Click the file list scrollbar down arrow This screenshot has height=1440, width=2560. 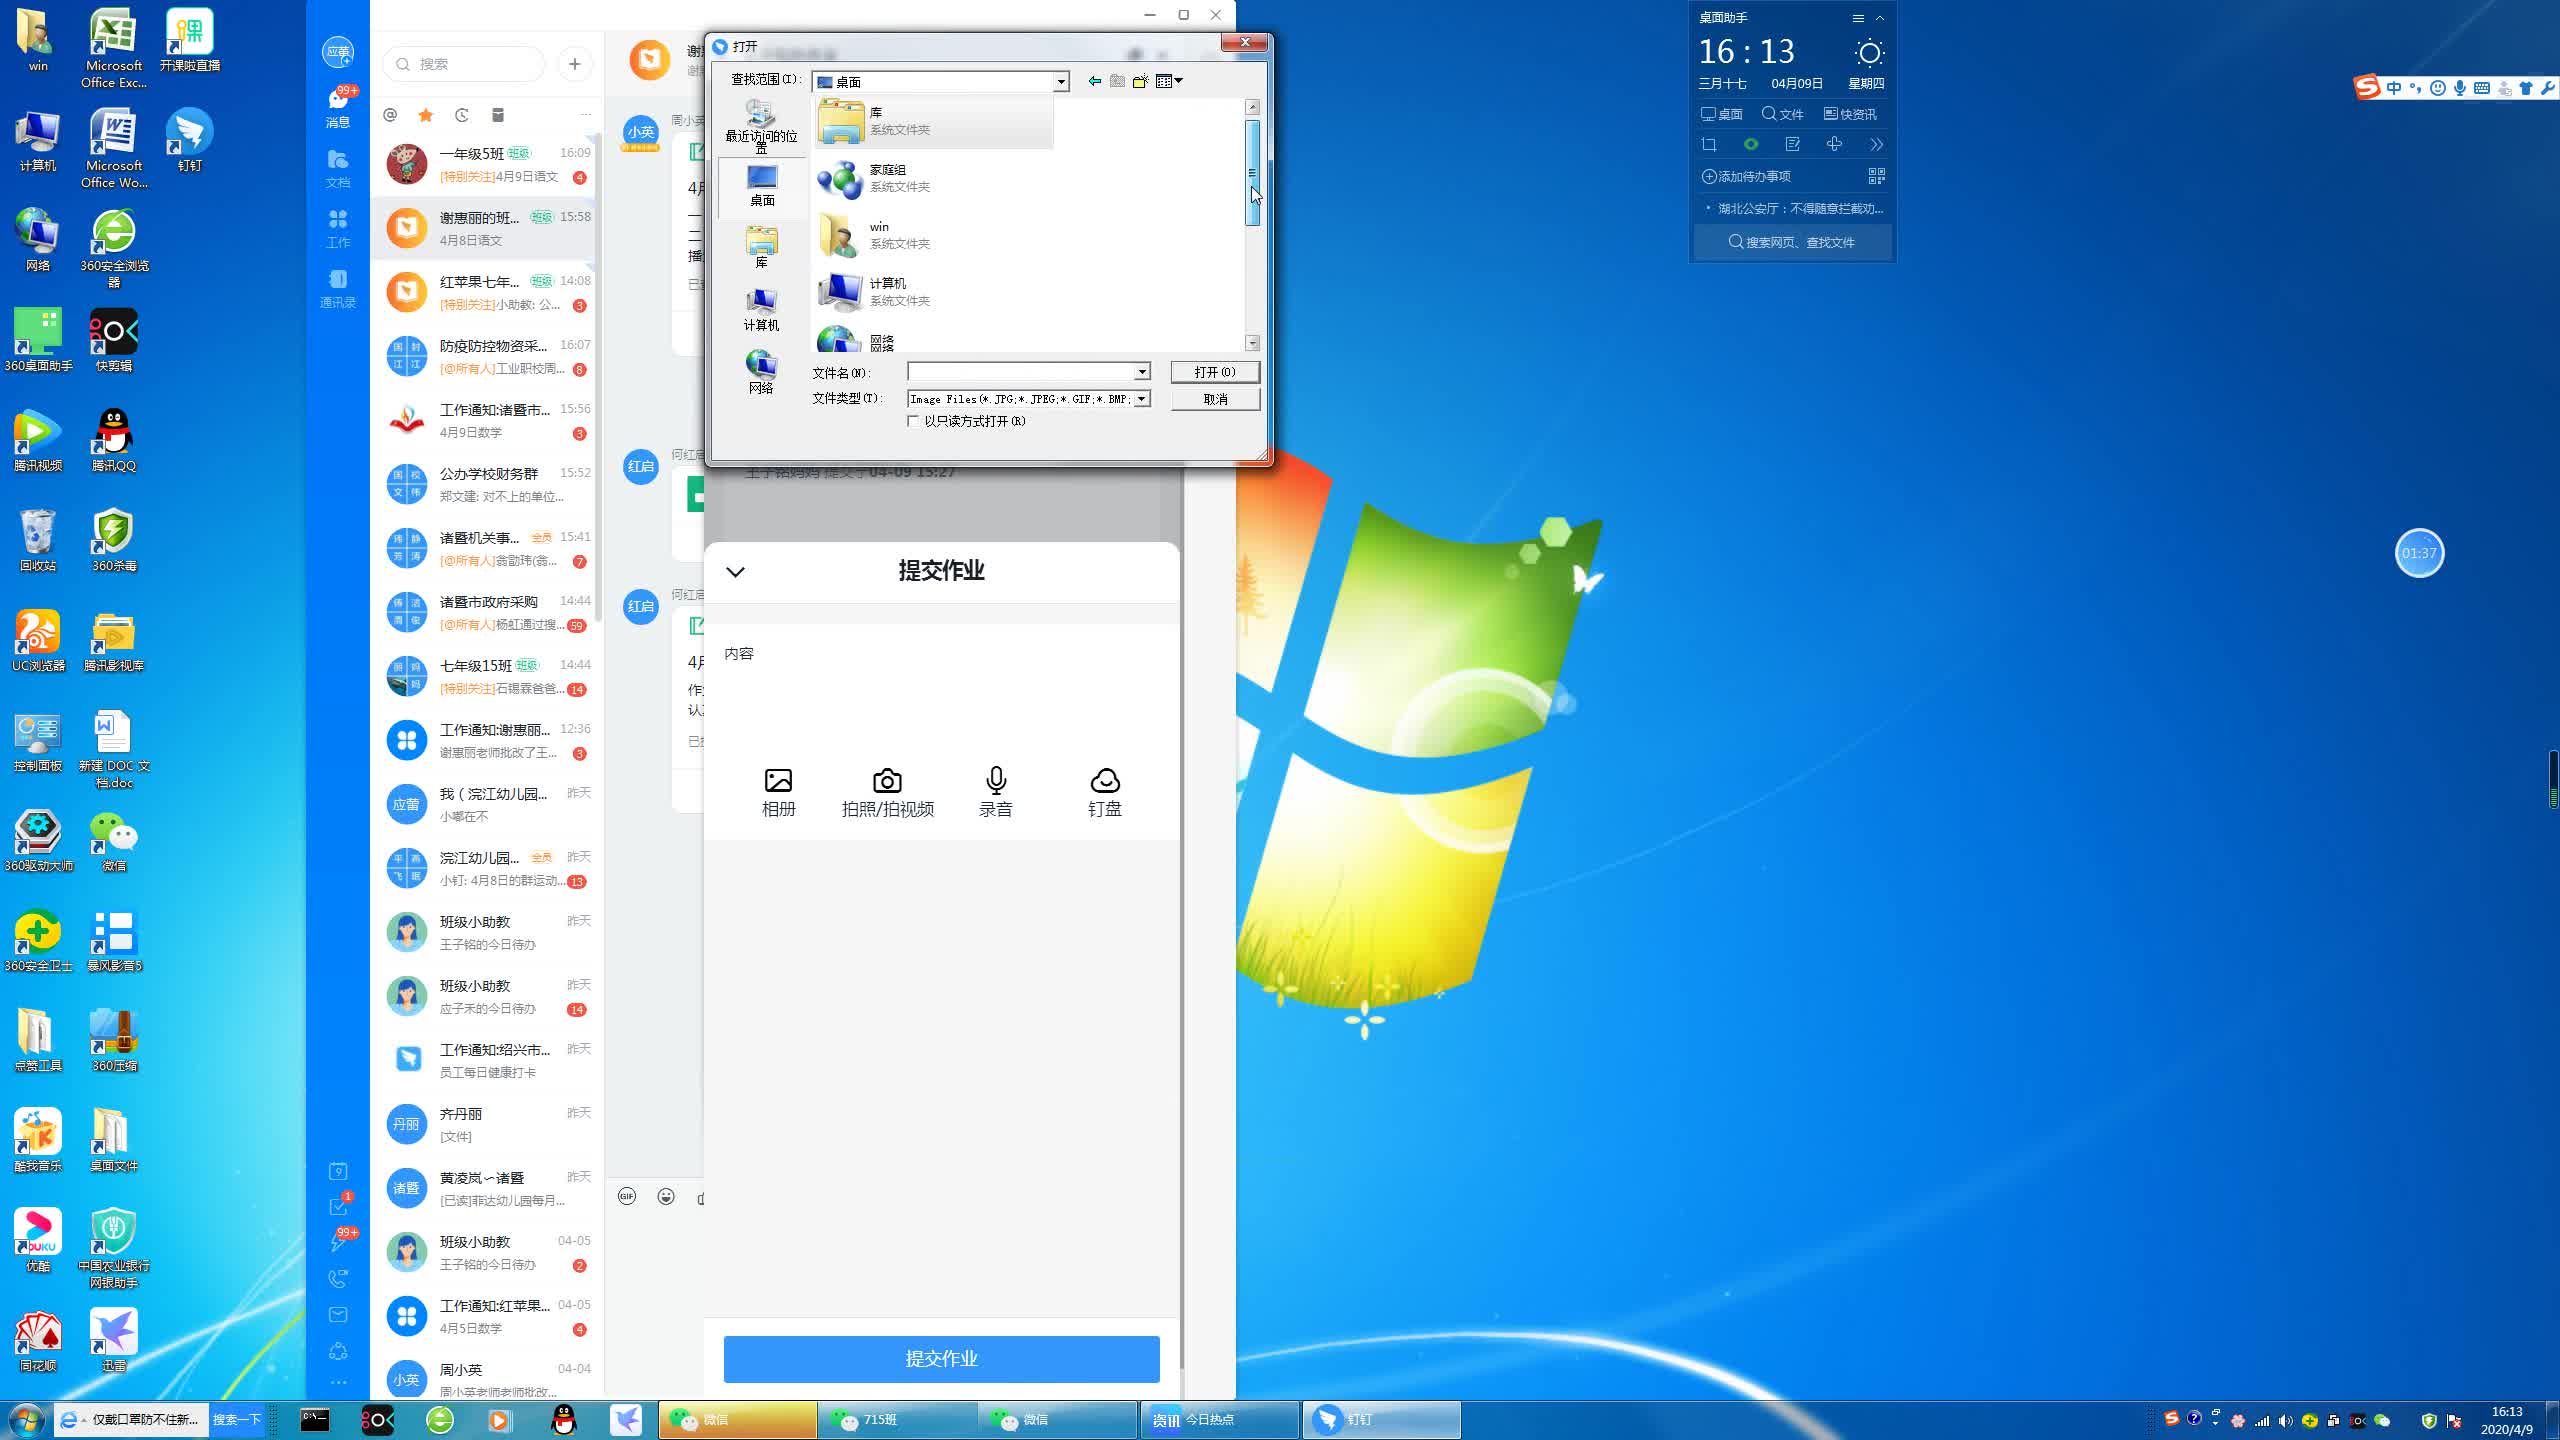coord(1252,343)
